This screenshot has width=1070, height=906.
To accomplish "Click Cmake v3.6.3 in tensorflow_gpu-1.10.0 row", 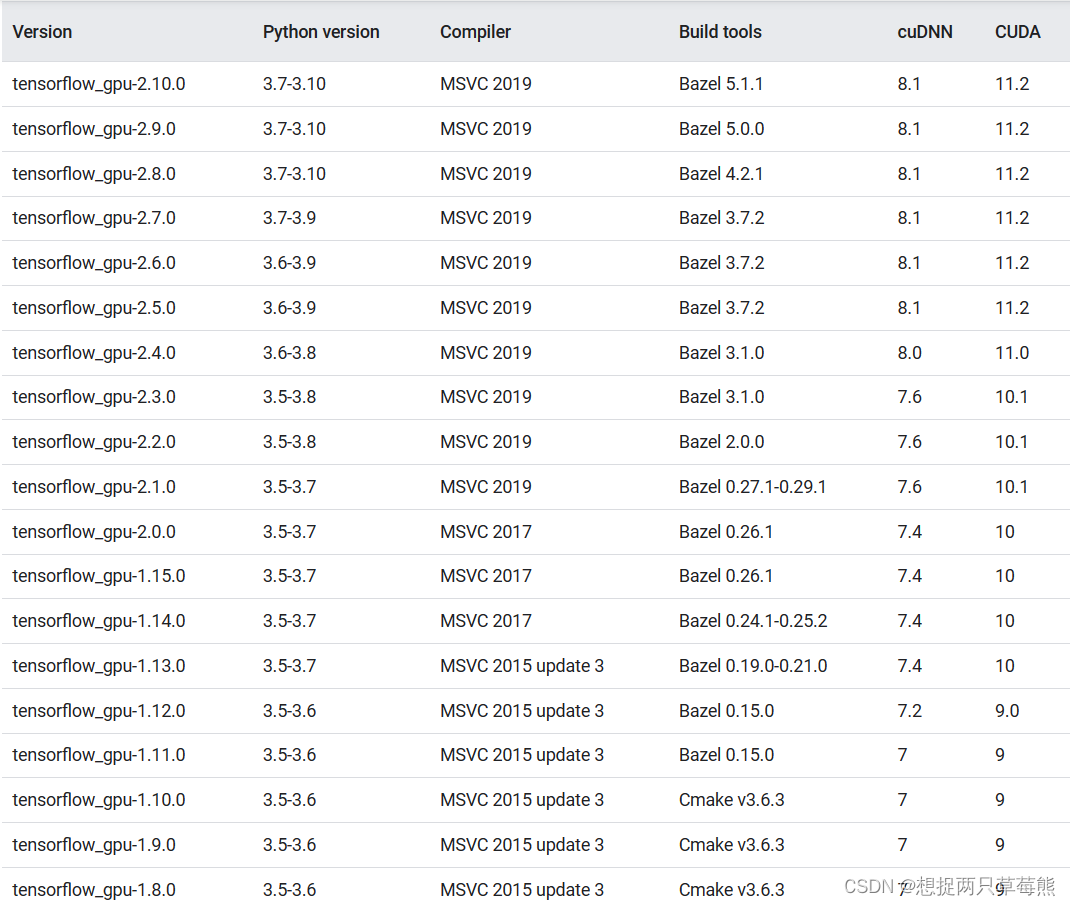I will point(732,800).
